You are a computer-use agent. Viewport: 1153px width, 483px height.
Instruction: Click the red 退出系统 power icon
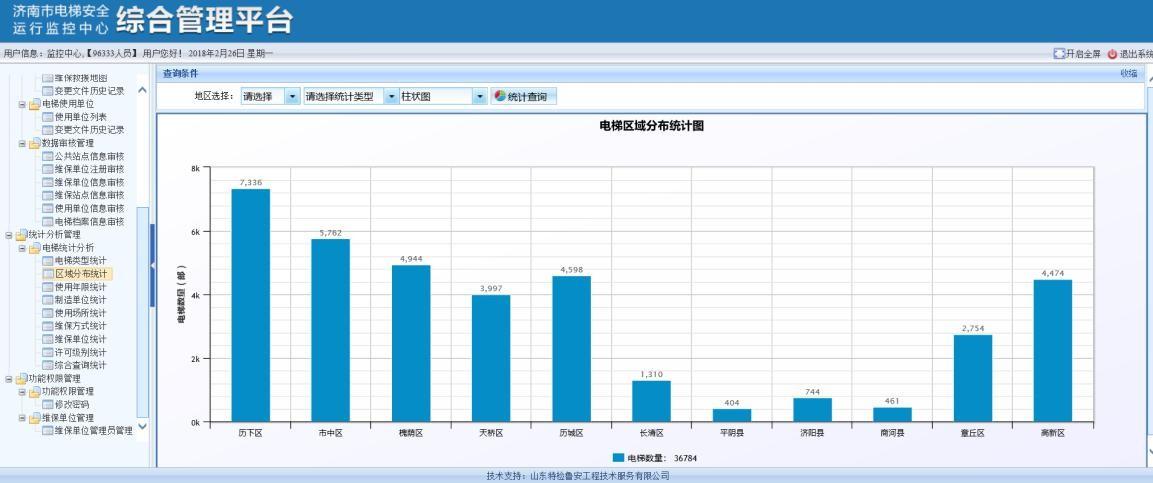(1112, 53)
